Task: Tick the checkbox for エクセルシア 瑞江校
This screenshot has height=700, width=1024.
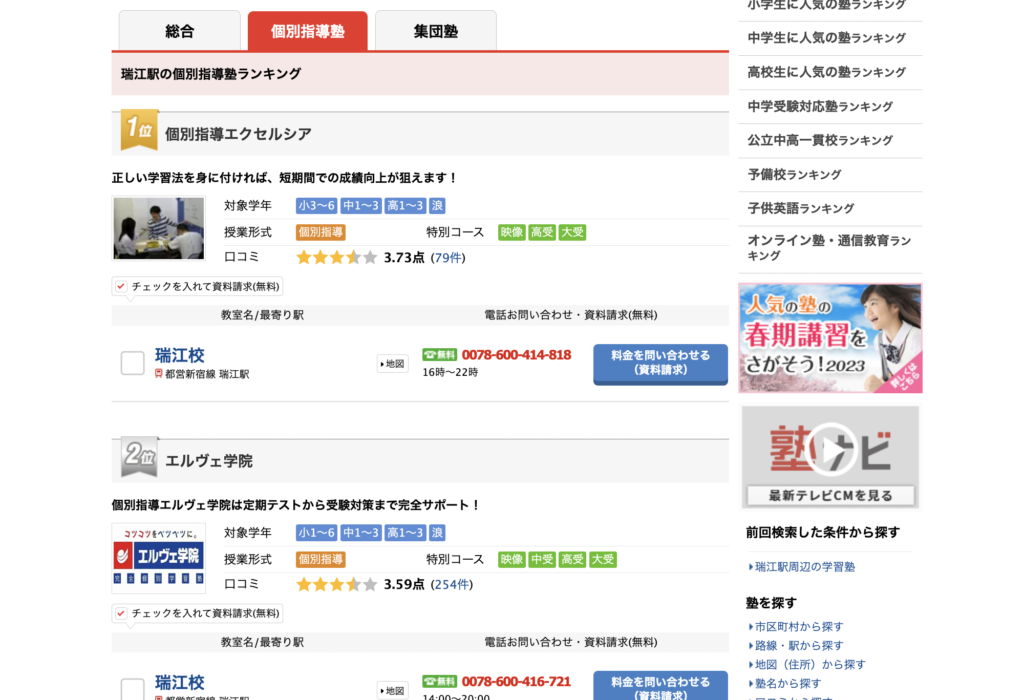Action: click(133, 363)
